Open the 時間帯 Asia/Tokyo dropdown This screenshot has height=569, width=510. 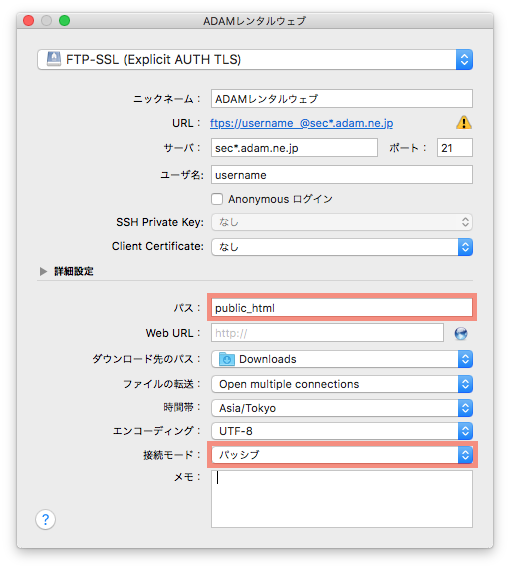[x=342, y=408]
